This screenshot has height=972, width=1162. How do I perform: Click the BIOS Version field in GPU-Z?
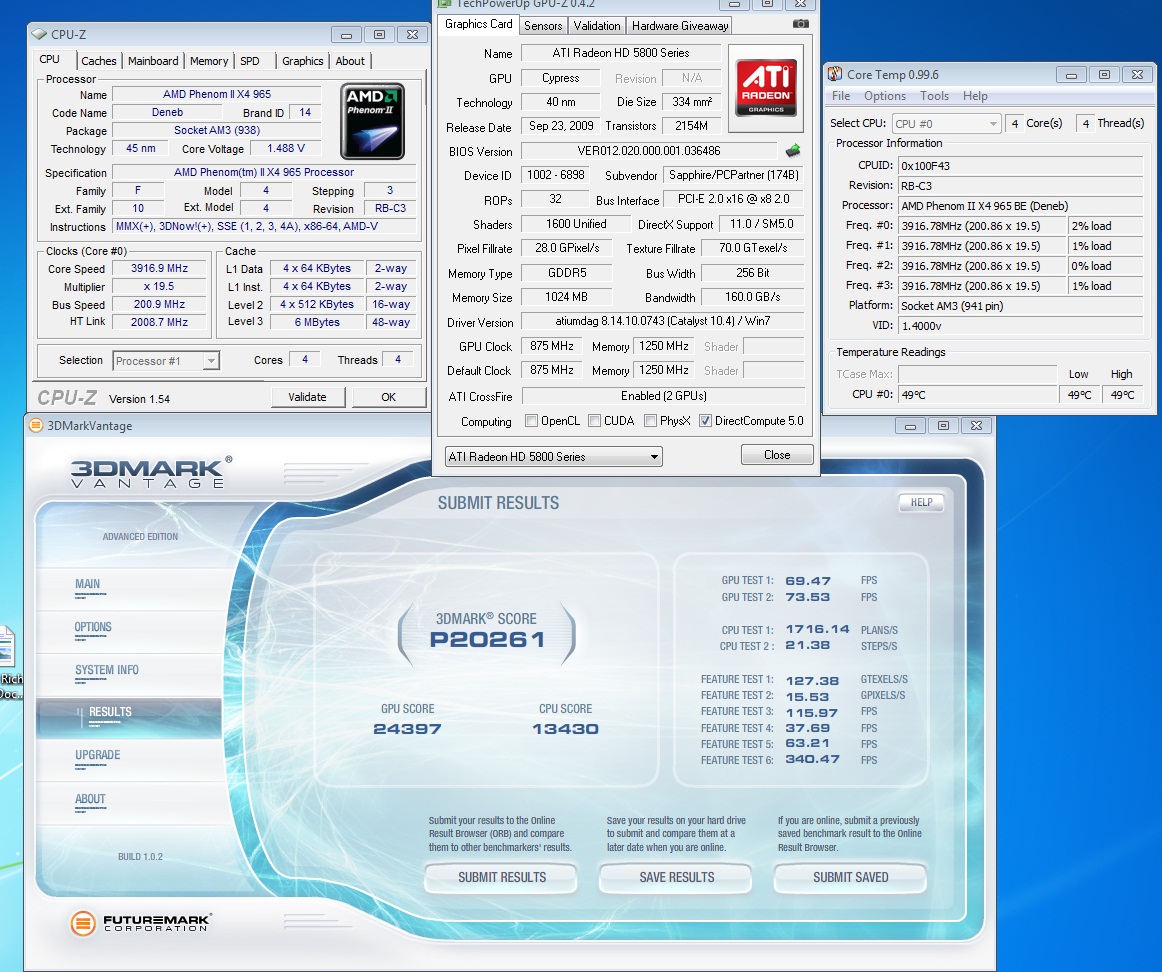(649, 151)
